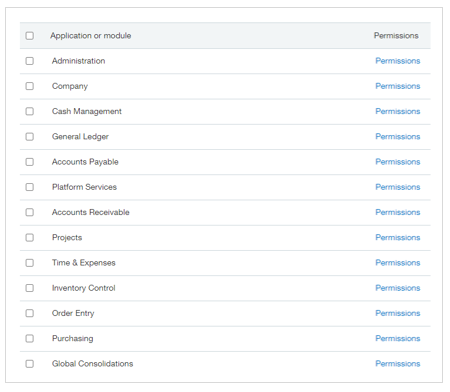Select the Cash Management checkbox

(x=30, y=111)
